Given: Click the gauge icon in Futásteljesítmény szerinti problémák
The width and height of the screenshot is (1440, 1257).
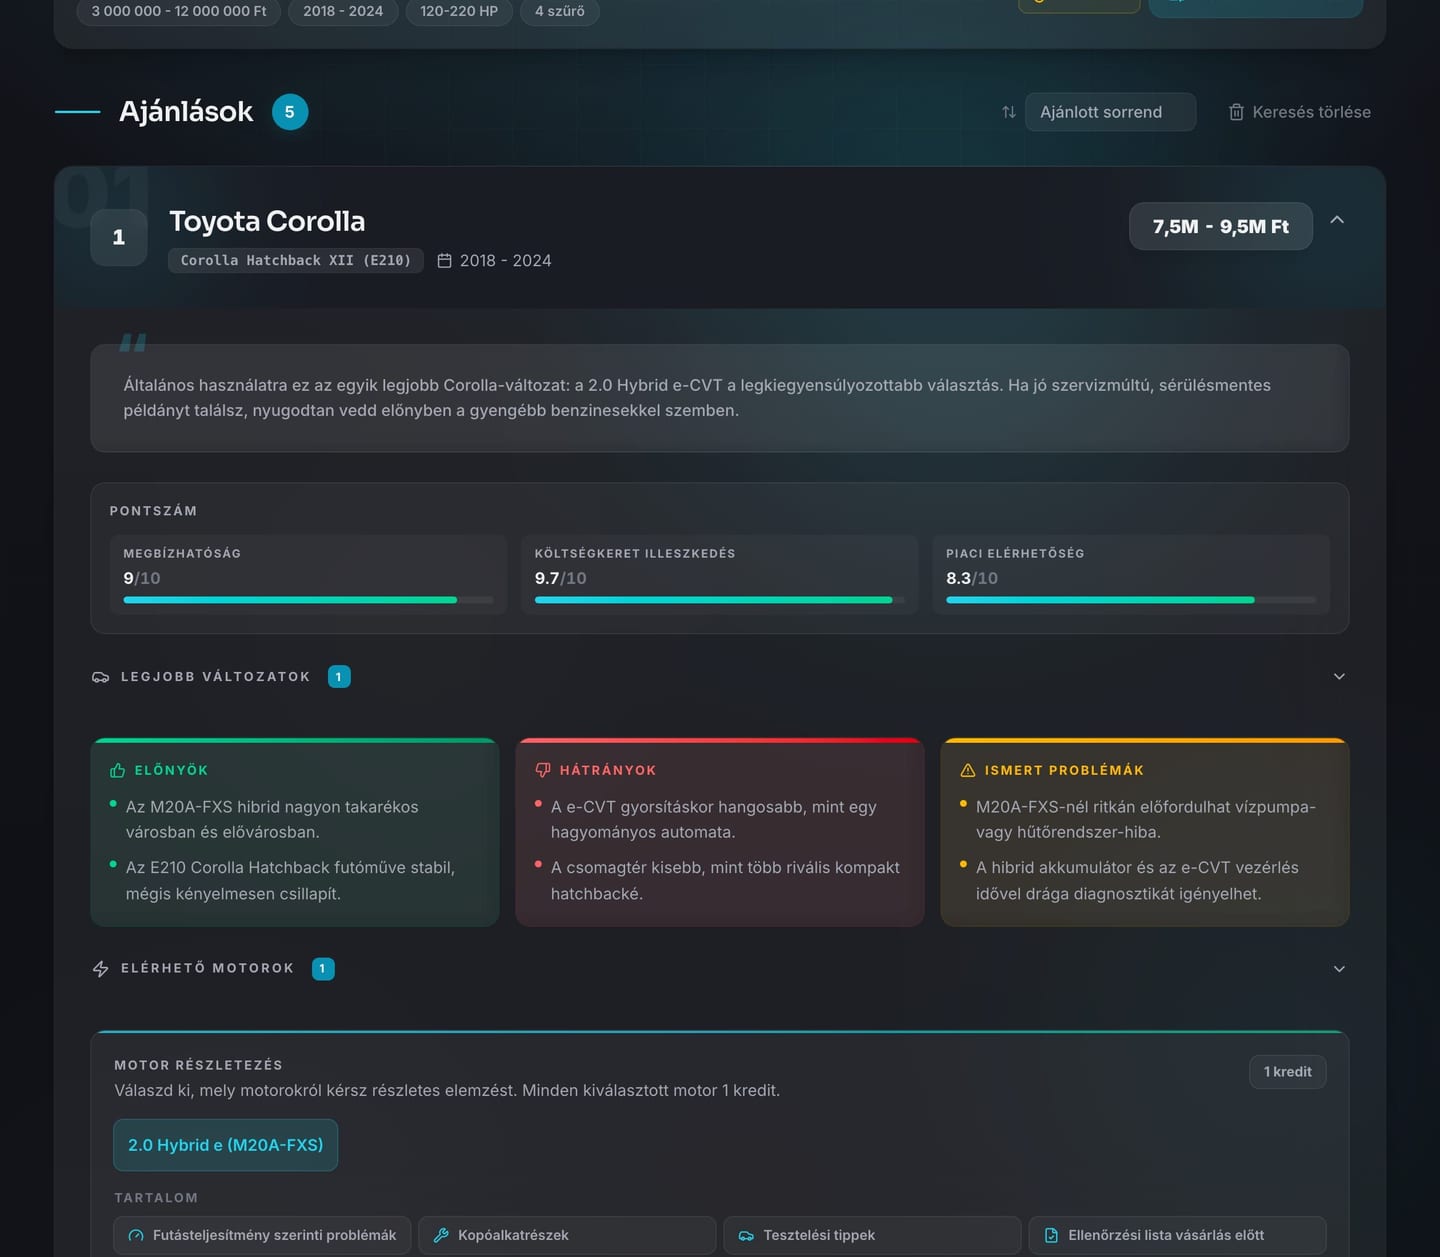Looking at the screenshot, I should point(136,1235).
